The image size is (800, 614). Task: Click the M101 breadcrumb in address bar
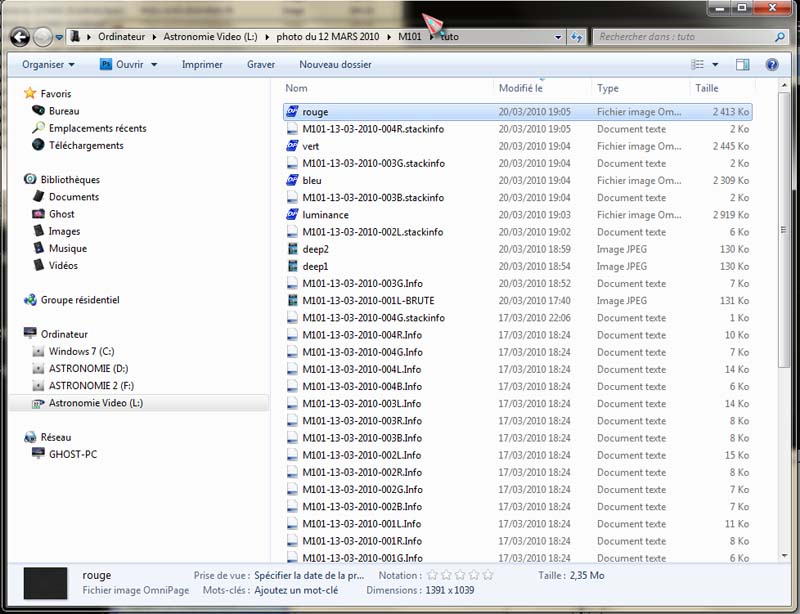(410, 37)
